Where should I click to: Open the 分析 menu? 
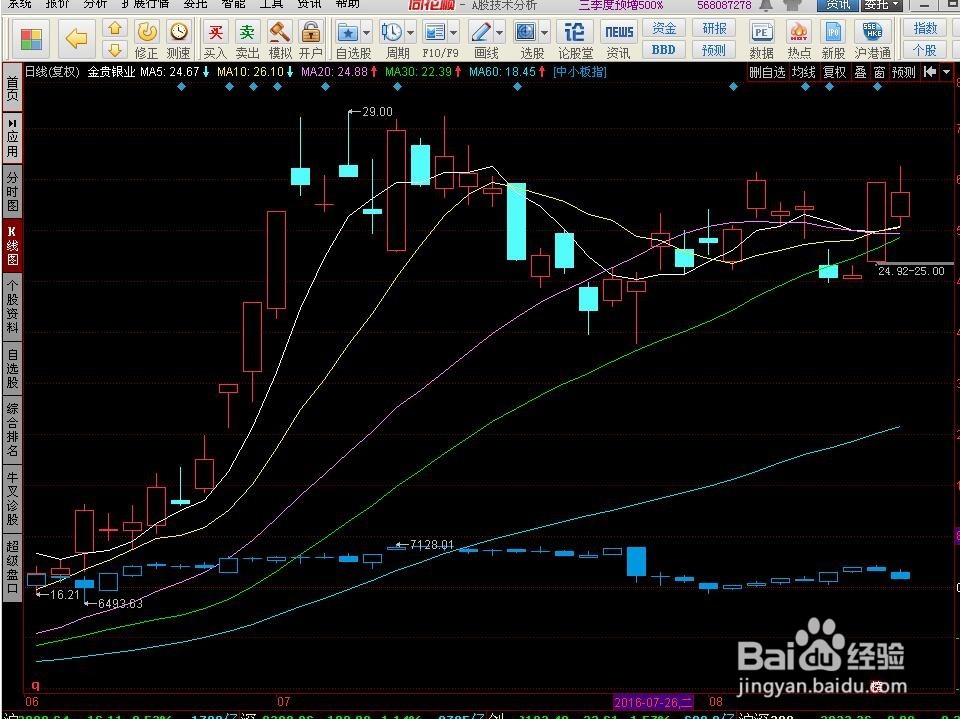pos(95,4)
